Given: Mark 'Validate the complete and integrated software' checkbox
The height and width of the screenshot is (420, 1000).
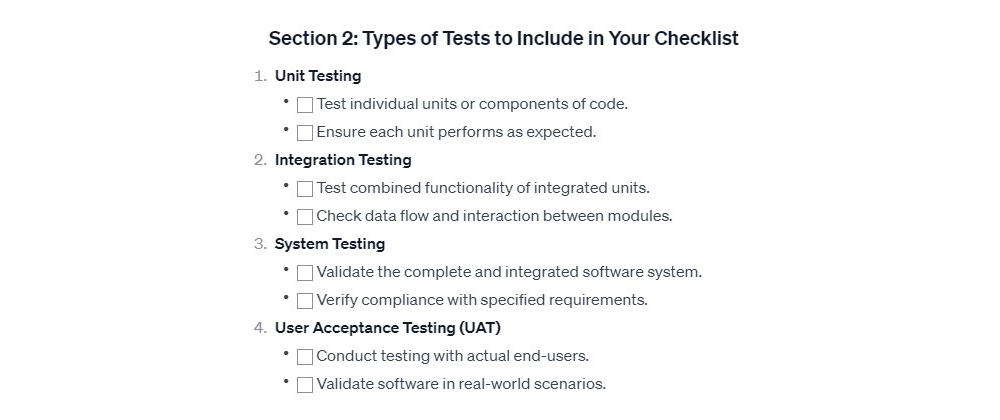Looking at the screenshot, I should (x=305, y=273).
